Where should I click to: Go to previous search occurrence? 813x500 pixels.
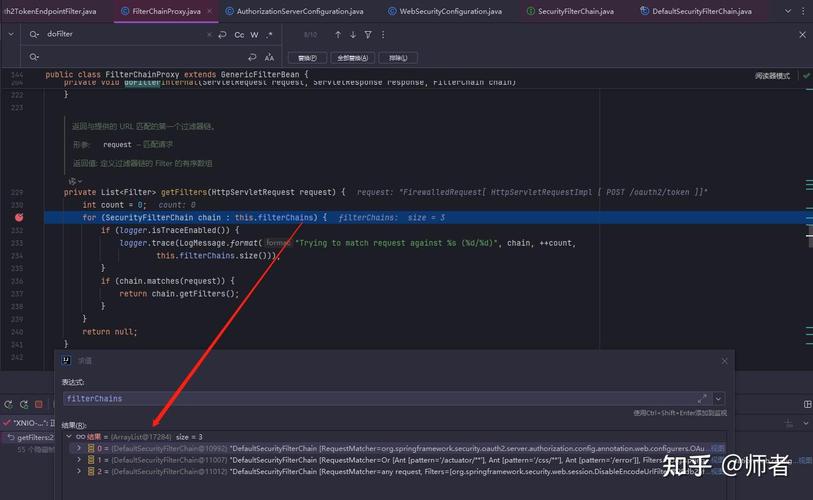[338, 35]
